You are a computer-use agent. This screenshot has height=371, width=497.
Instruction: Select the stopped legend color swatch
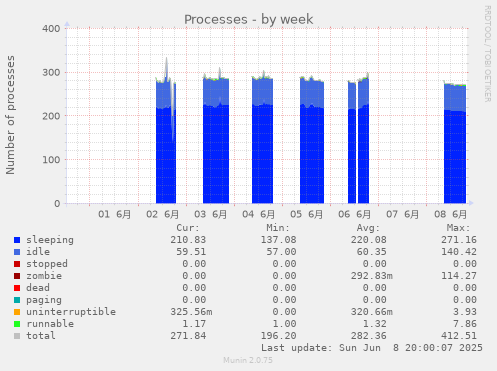pyautogui.click(x=17, y=264)
